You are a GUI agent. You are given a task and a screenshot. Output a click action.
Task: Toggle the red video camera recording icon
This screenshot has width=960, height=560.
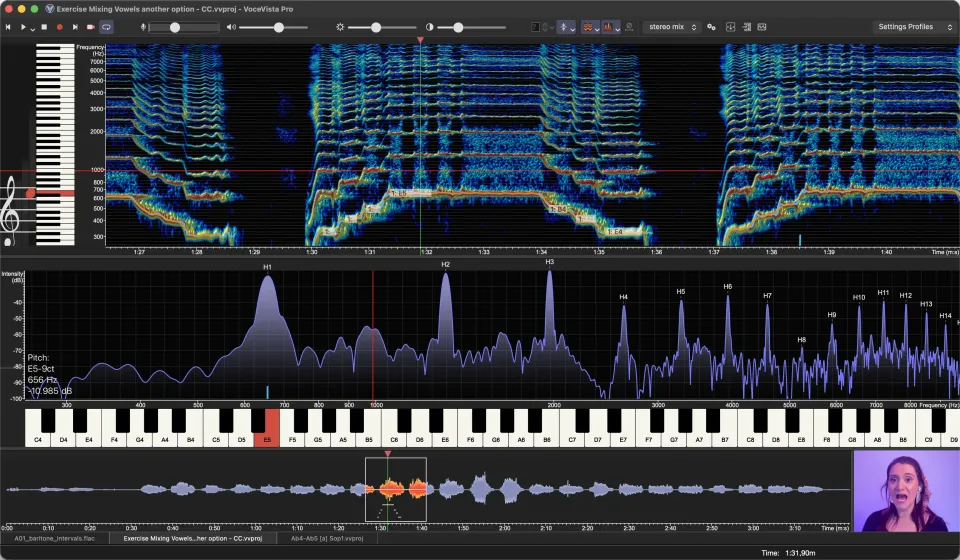(91, 27)
